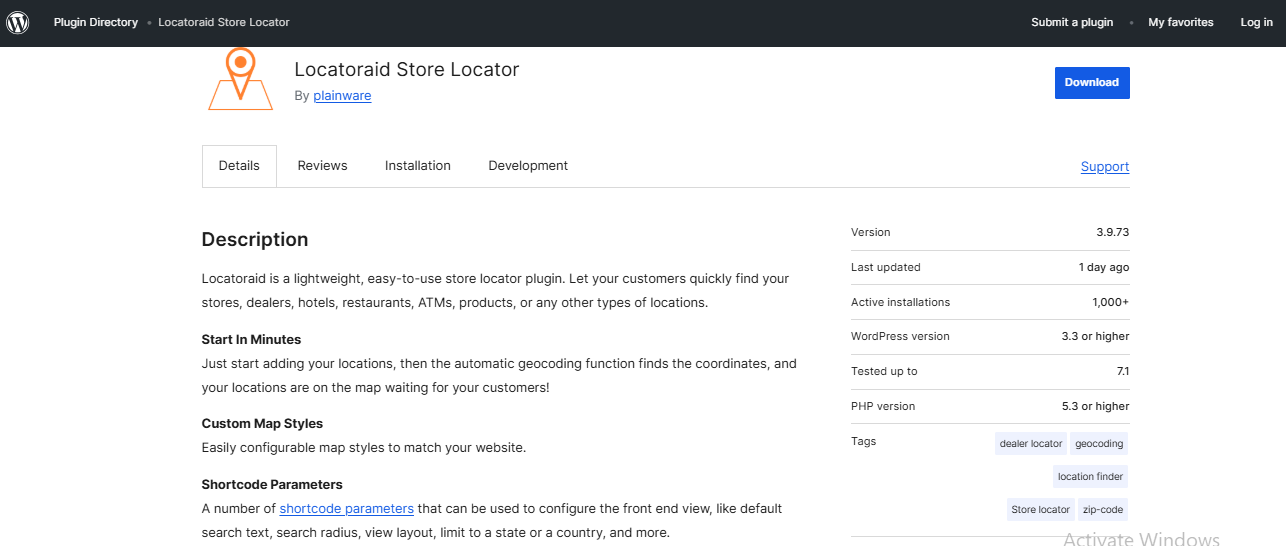This screenshot has height=546, width=1286.
Task: Click the Custom Map Styles subheading
Action: tap(262, 424)
